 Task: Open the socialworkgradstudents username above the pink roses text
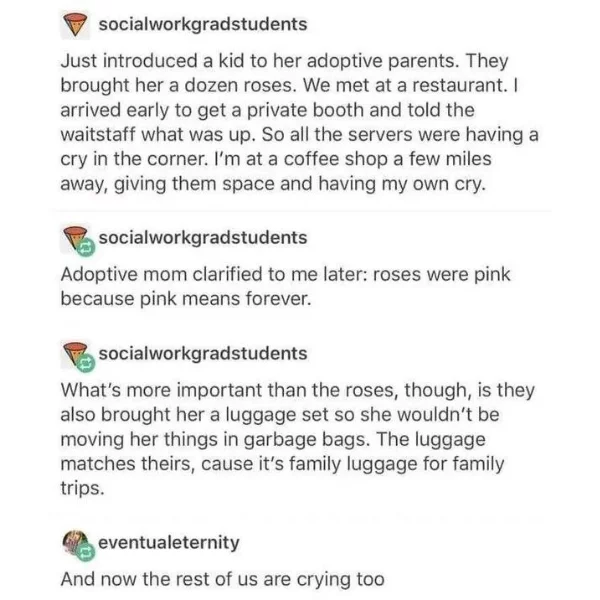203,238
